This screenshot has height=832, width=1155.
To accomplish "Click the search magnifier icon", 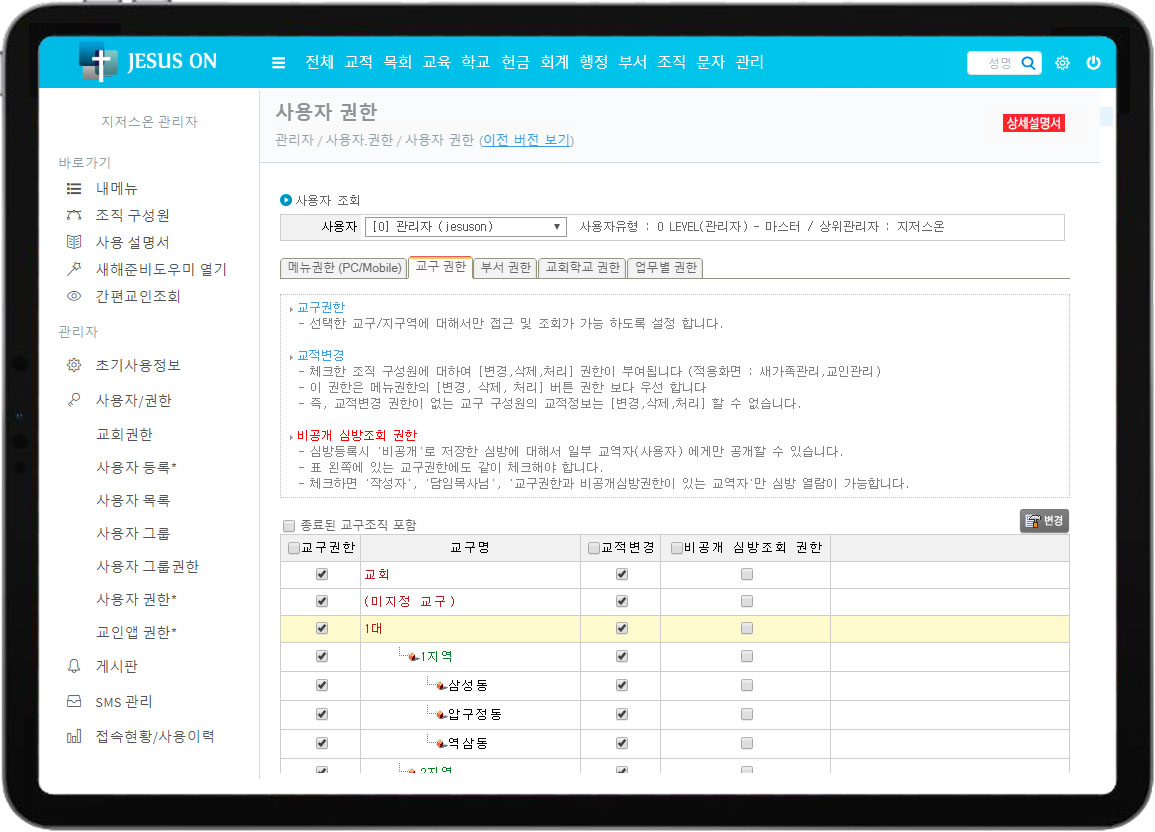I will pos(1028,63).
